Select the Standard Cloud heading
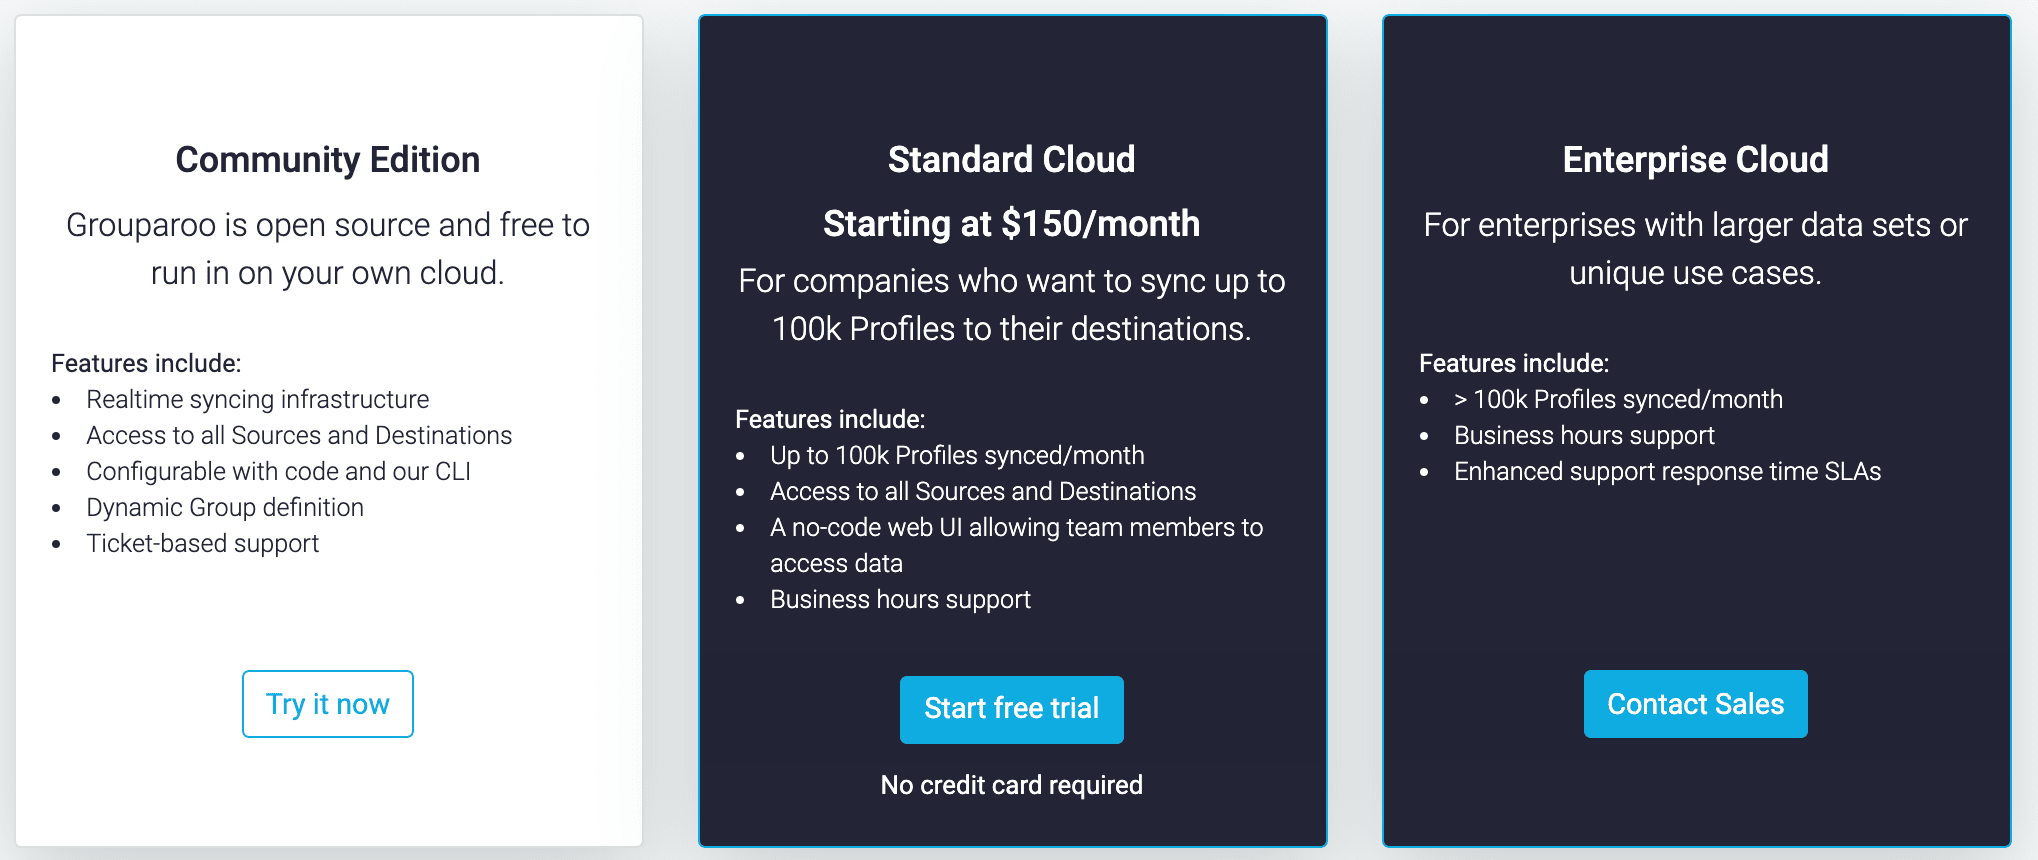This screenshot has width=2038, height=860. click(x=1012, y=160)
